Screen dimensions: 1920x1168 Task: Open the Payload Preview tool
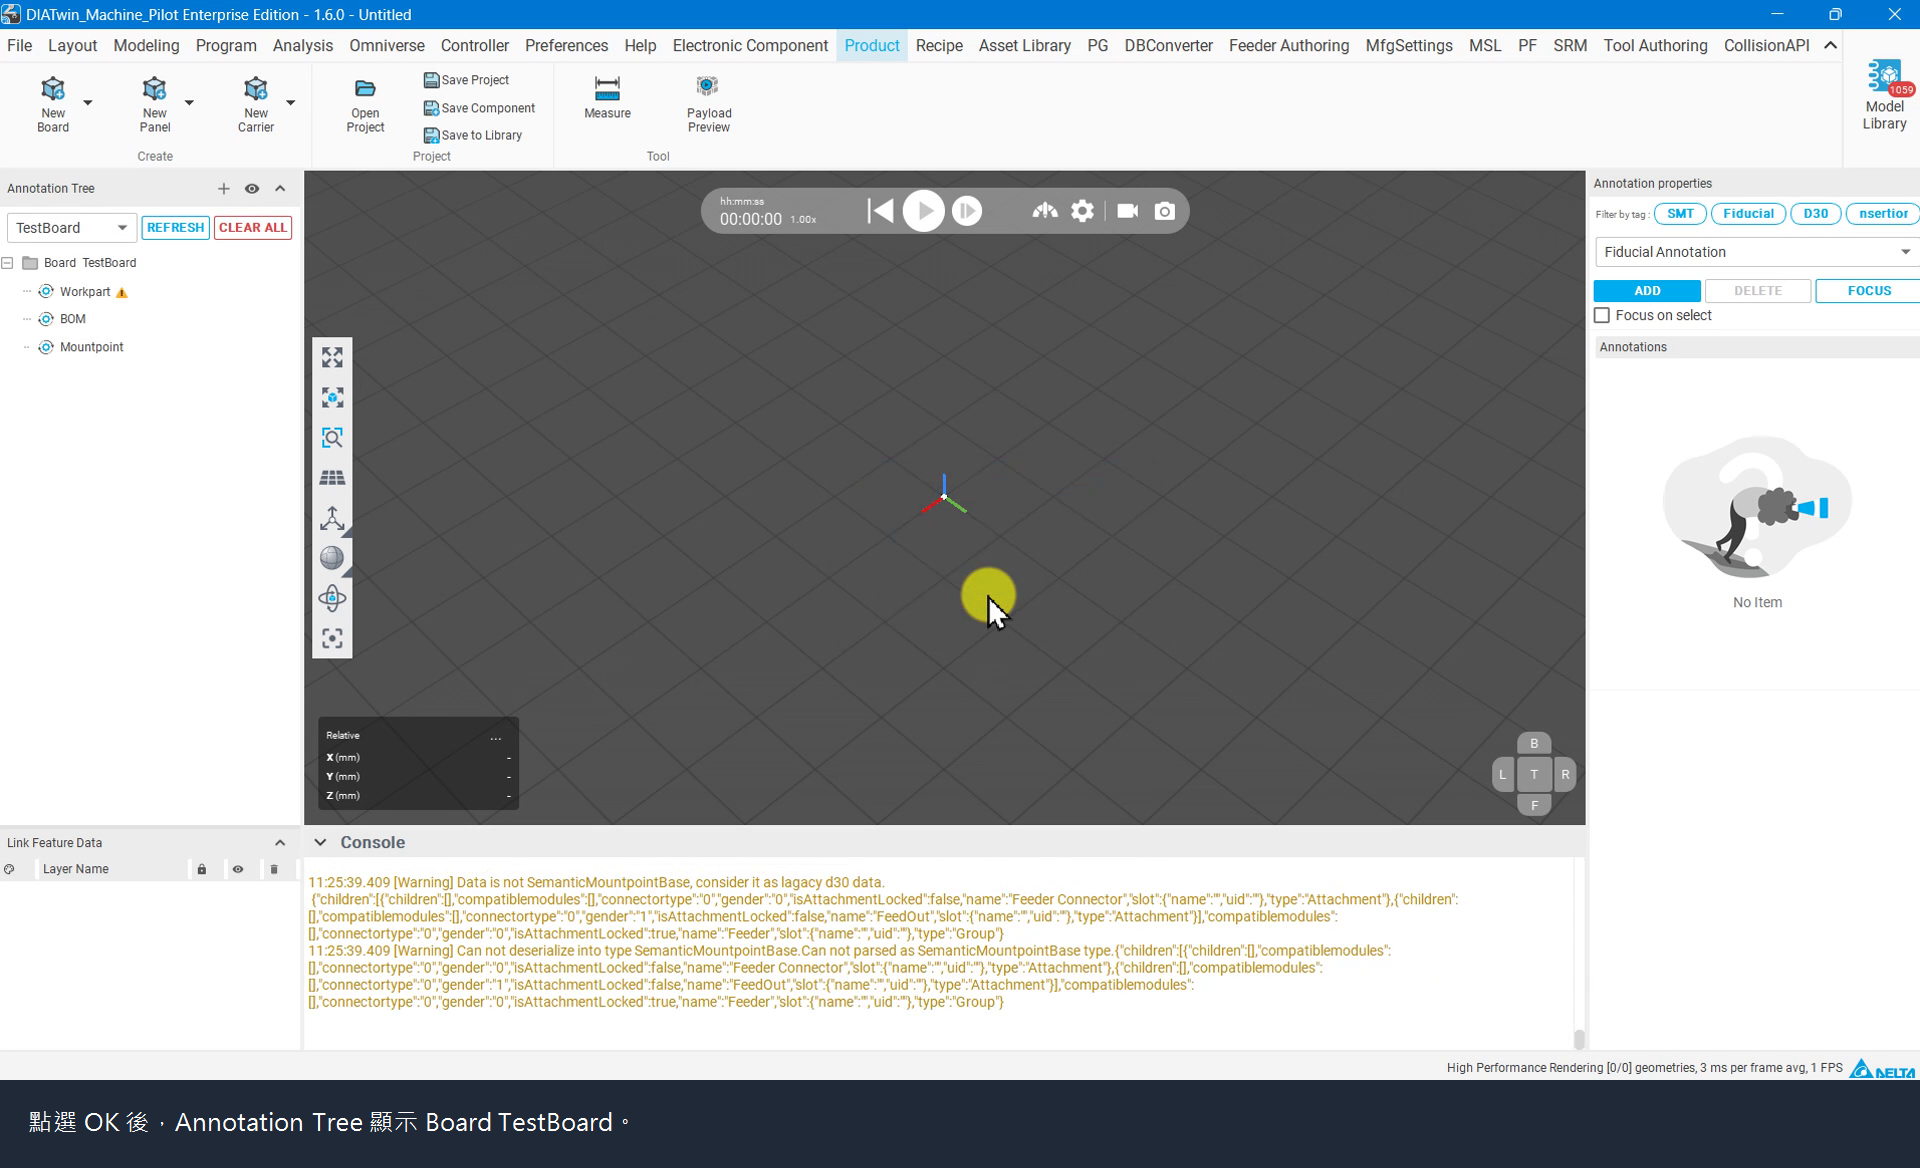point(709,103)
